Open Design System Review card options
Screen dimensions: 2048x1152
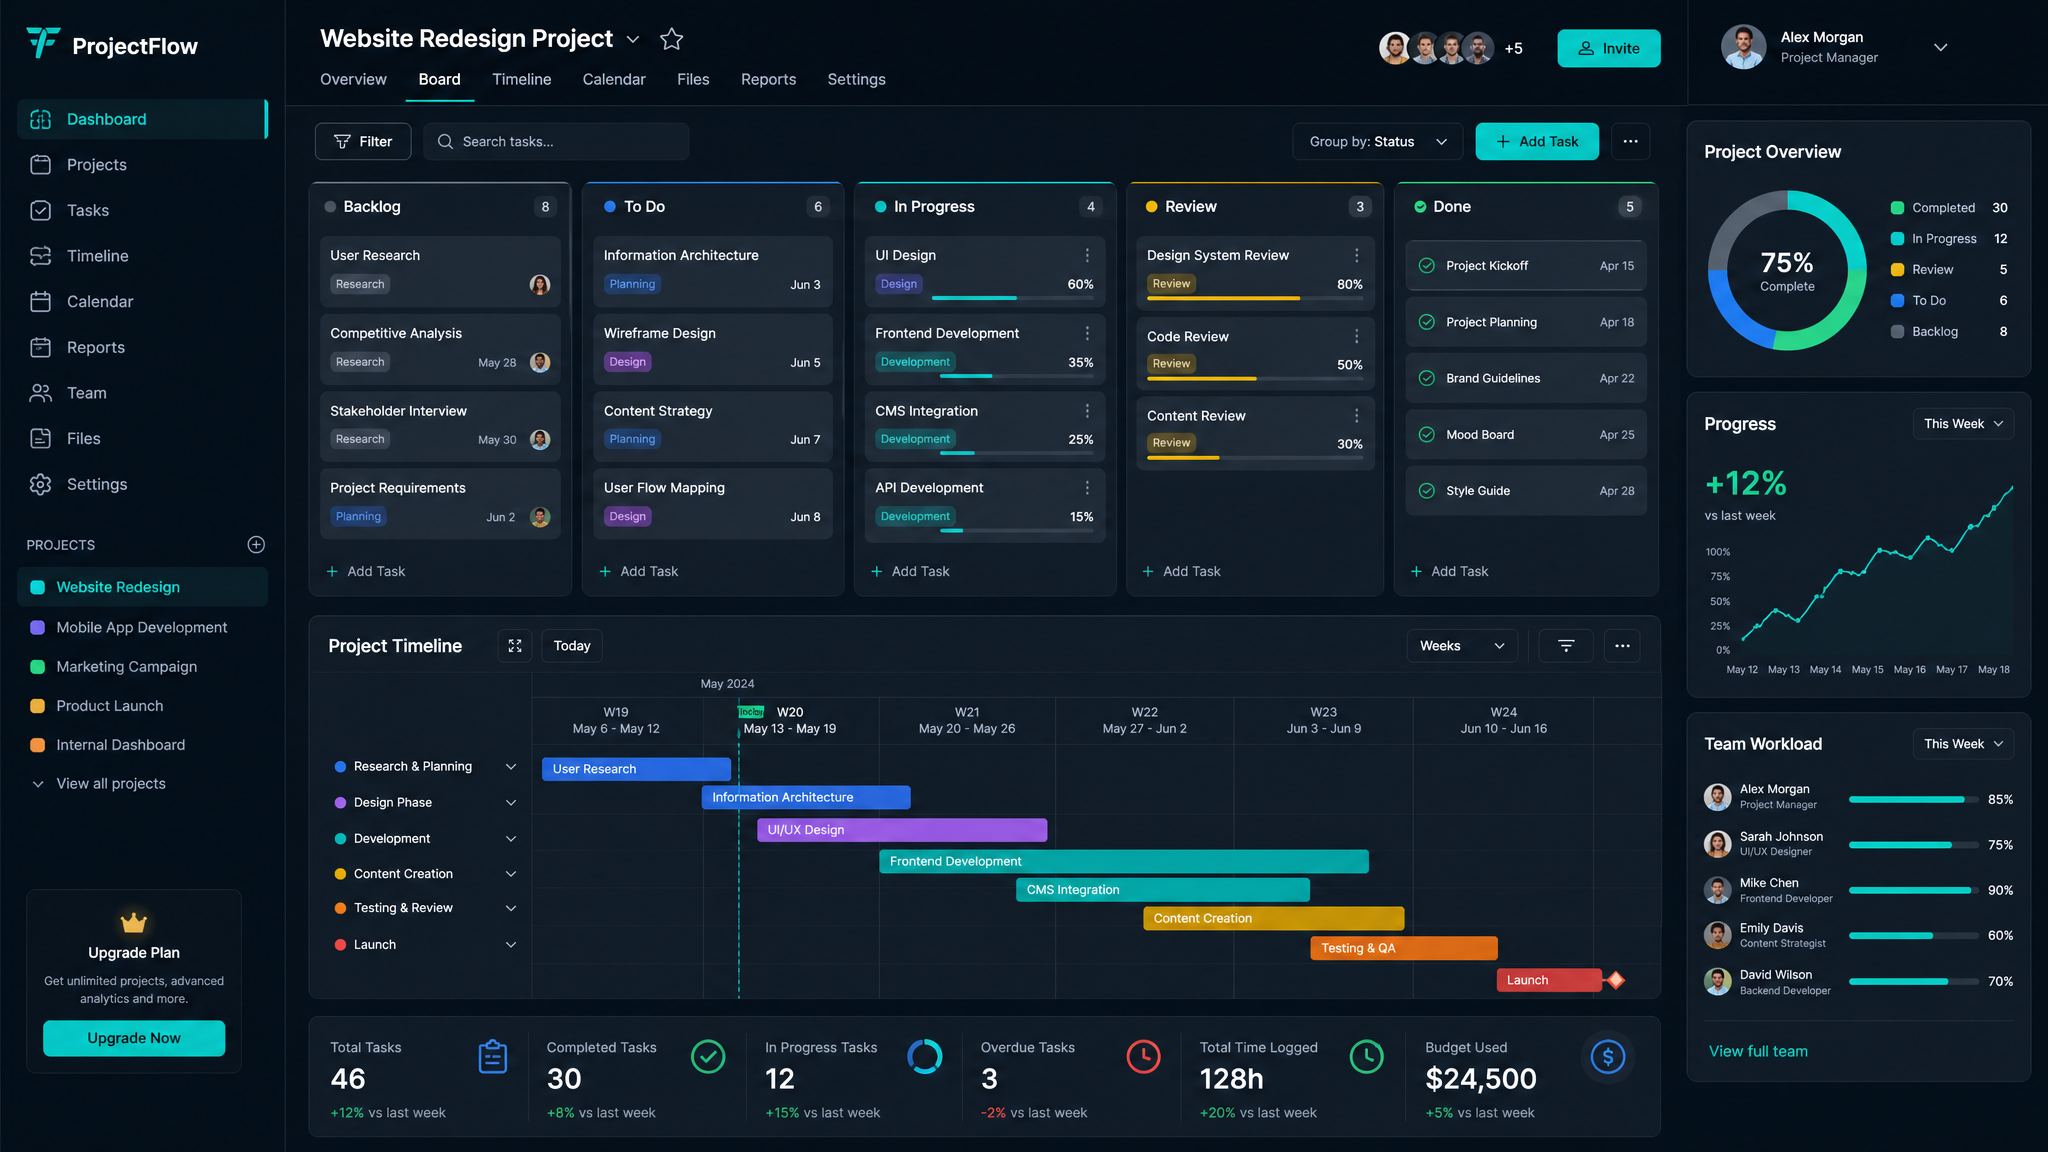click(x=1356, y=255)
